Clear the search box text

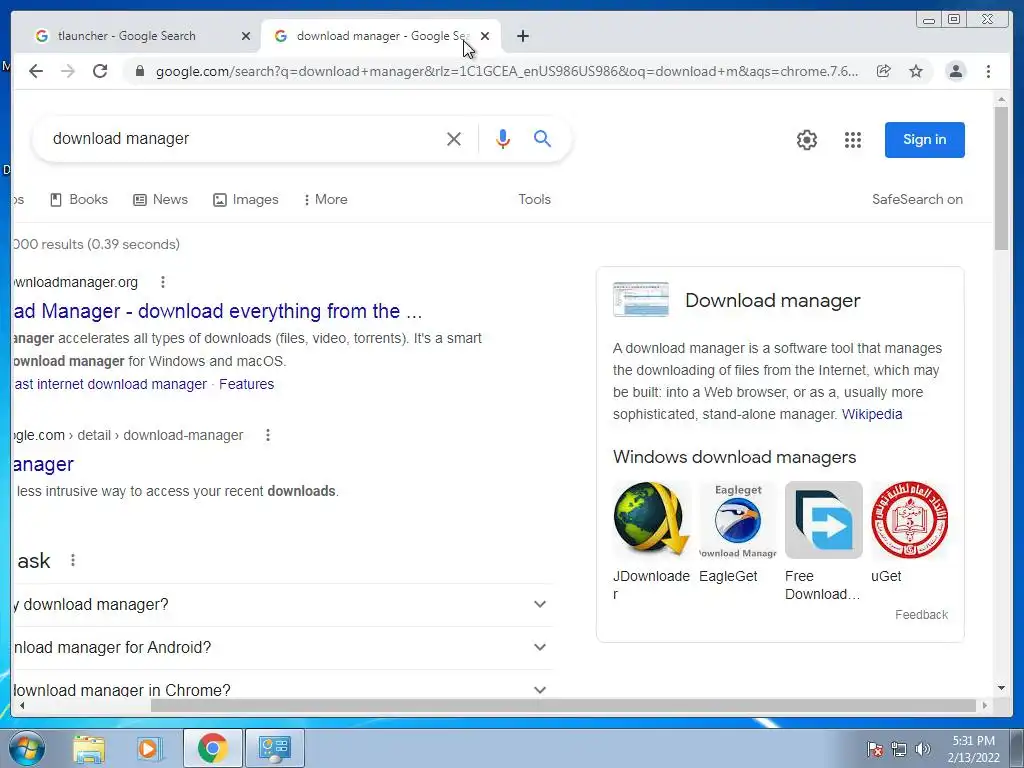pos(453,138)
